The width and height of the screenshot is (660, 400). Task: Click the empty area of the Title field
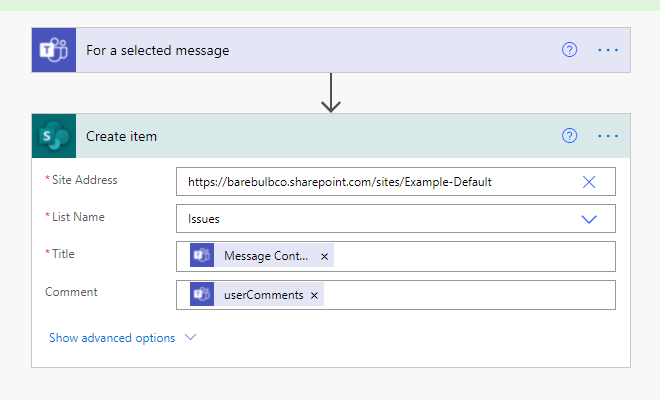click(470, 257)
